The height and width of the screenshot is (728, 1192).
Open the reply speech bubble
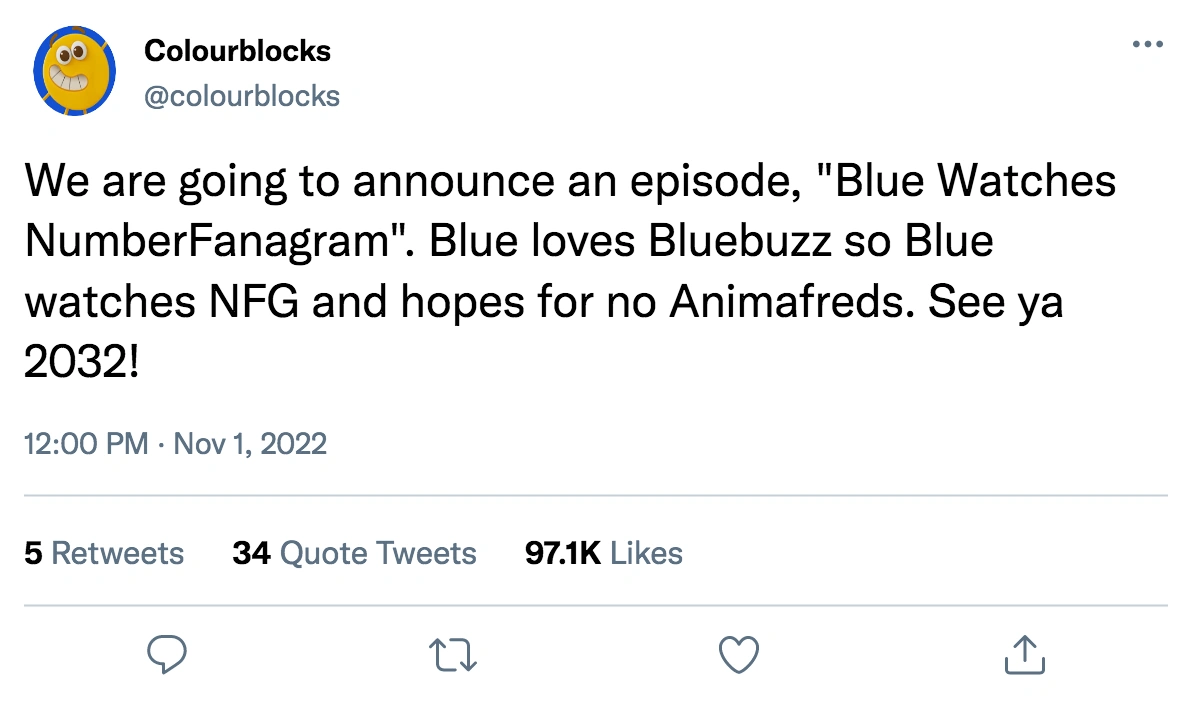point(167,655)
